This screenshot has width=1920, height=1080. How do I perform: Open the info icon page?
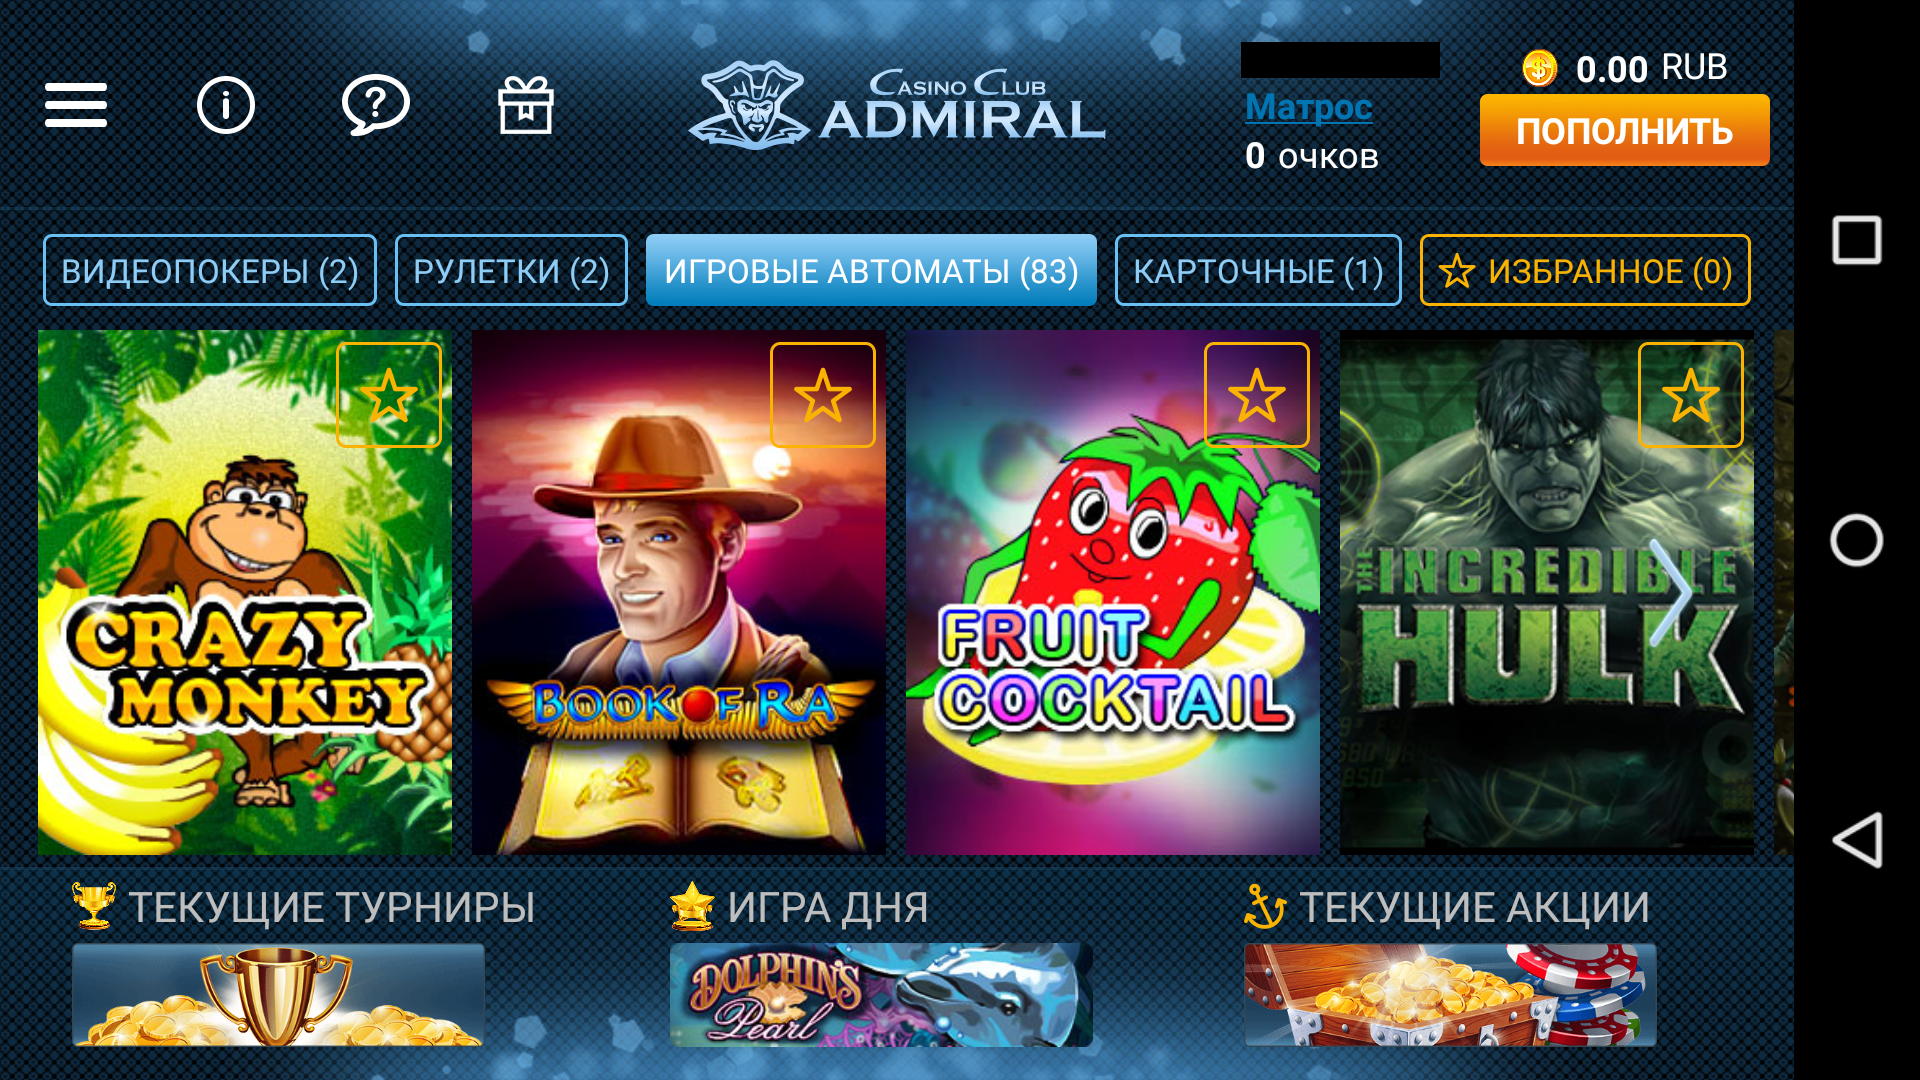pyautogui.click(x=226, y=105)
